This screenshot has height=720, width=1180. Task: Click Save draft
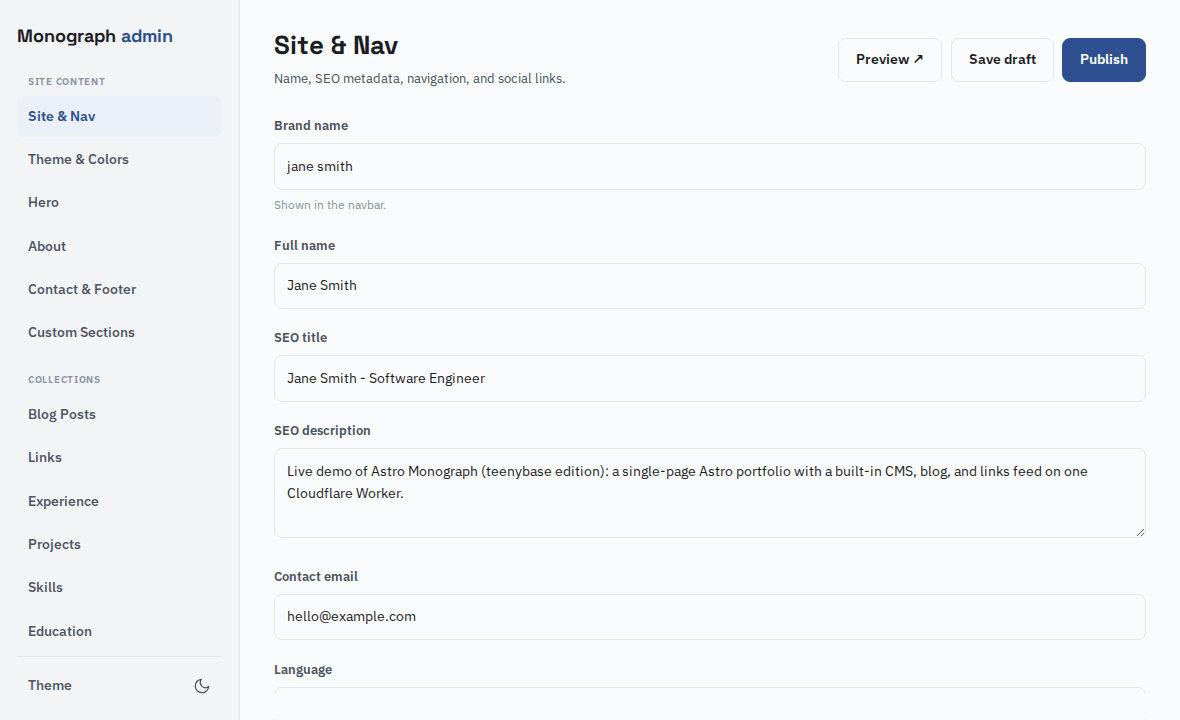[1002, 59]
